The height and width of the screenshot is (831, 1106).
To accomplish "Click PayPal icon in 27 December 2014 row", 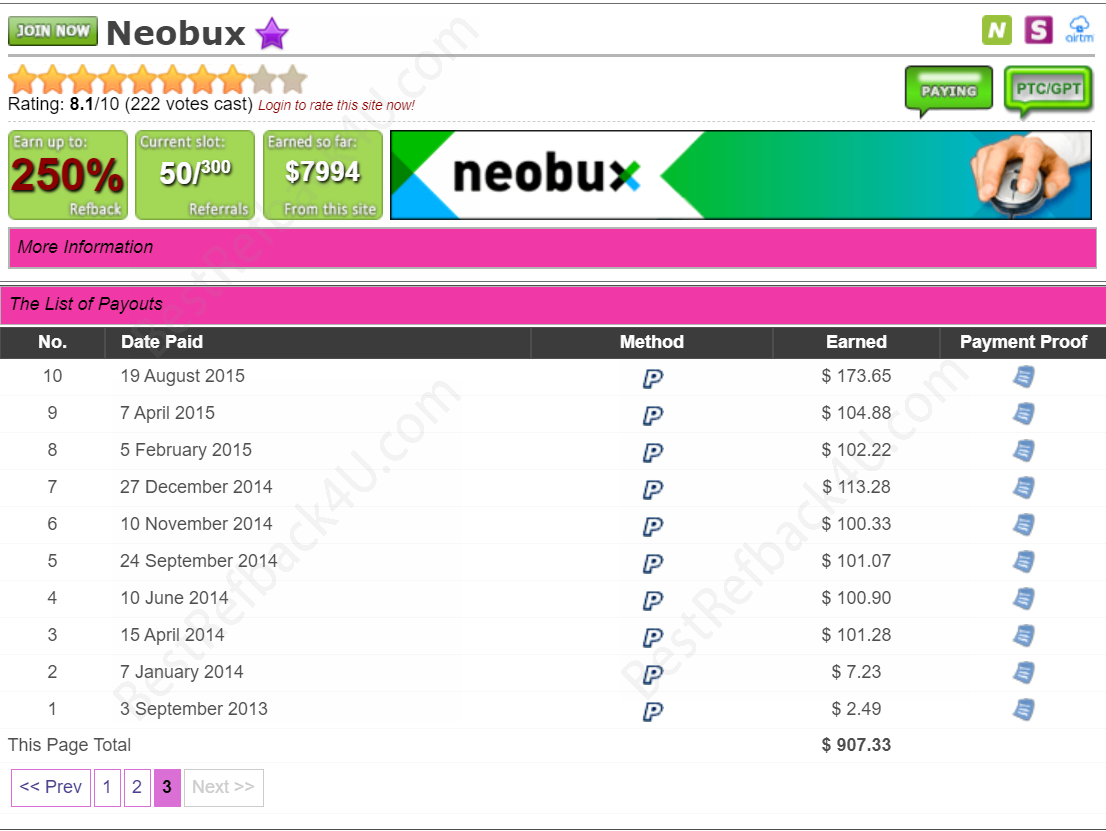I will (652, 490).
